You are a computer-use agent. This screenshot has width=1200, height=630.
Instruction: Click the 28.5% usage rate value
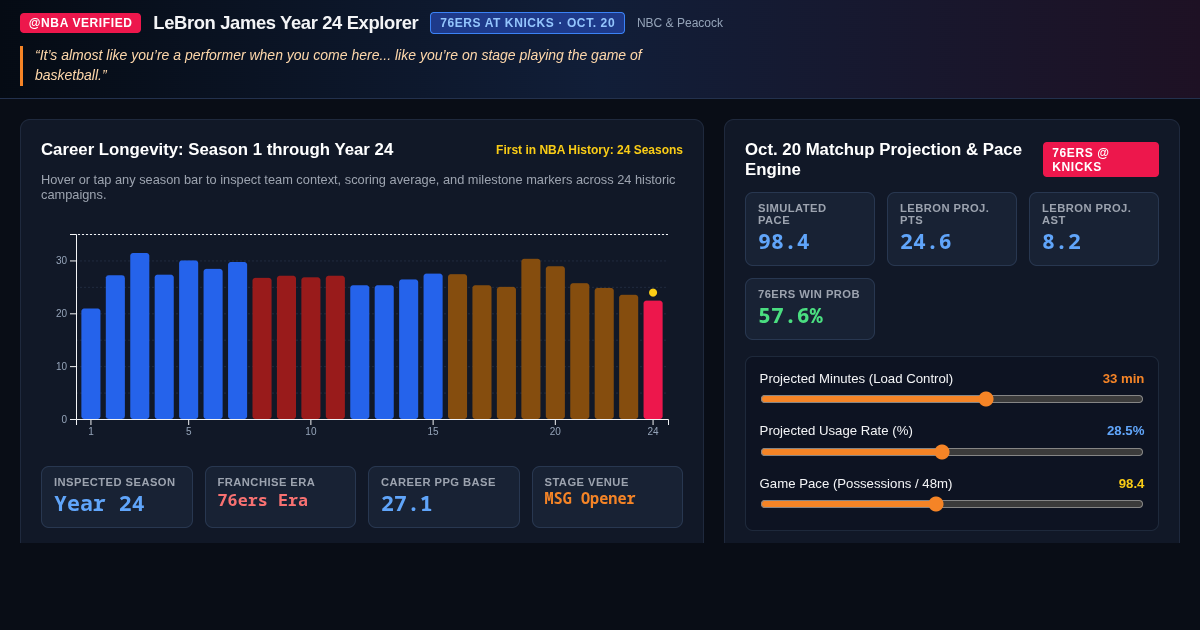(1125, 431)
